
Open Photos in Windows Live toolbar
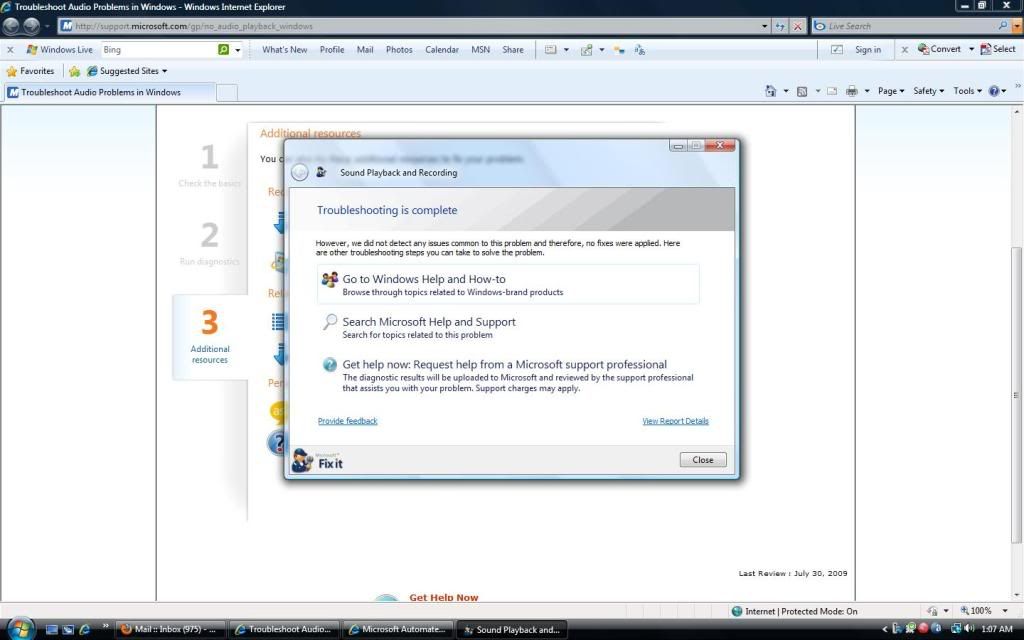399,50
